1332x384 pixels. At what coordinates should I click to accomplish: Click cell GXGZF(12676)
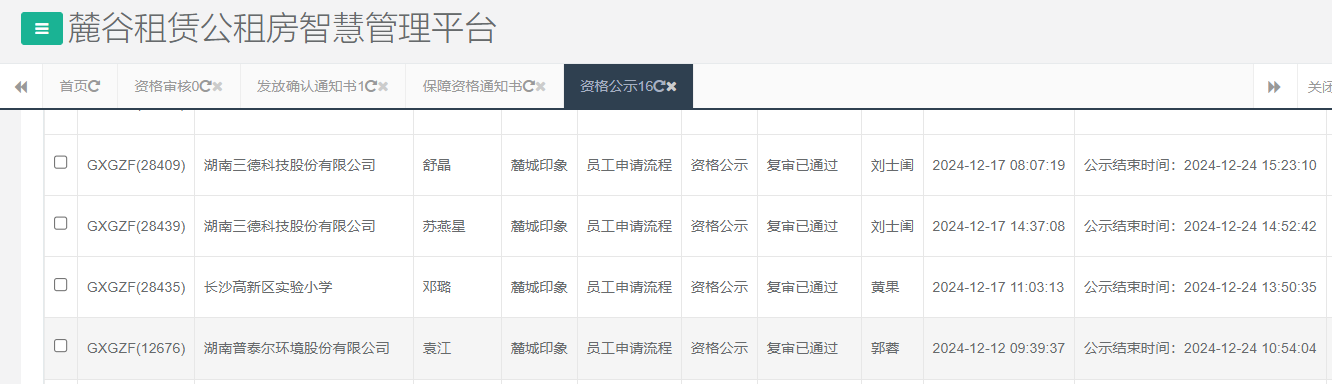pos(136,348)
